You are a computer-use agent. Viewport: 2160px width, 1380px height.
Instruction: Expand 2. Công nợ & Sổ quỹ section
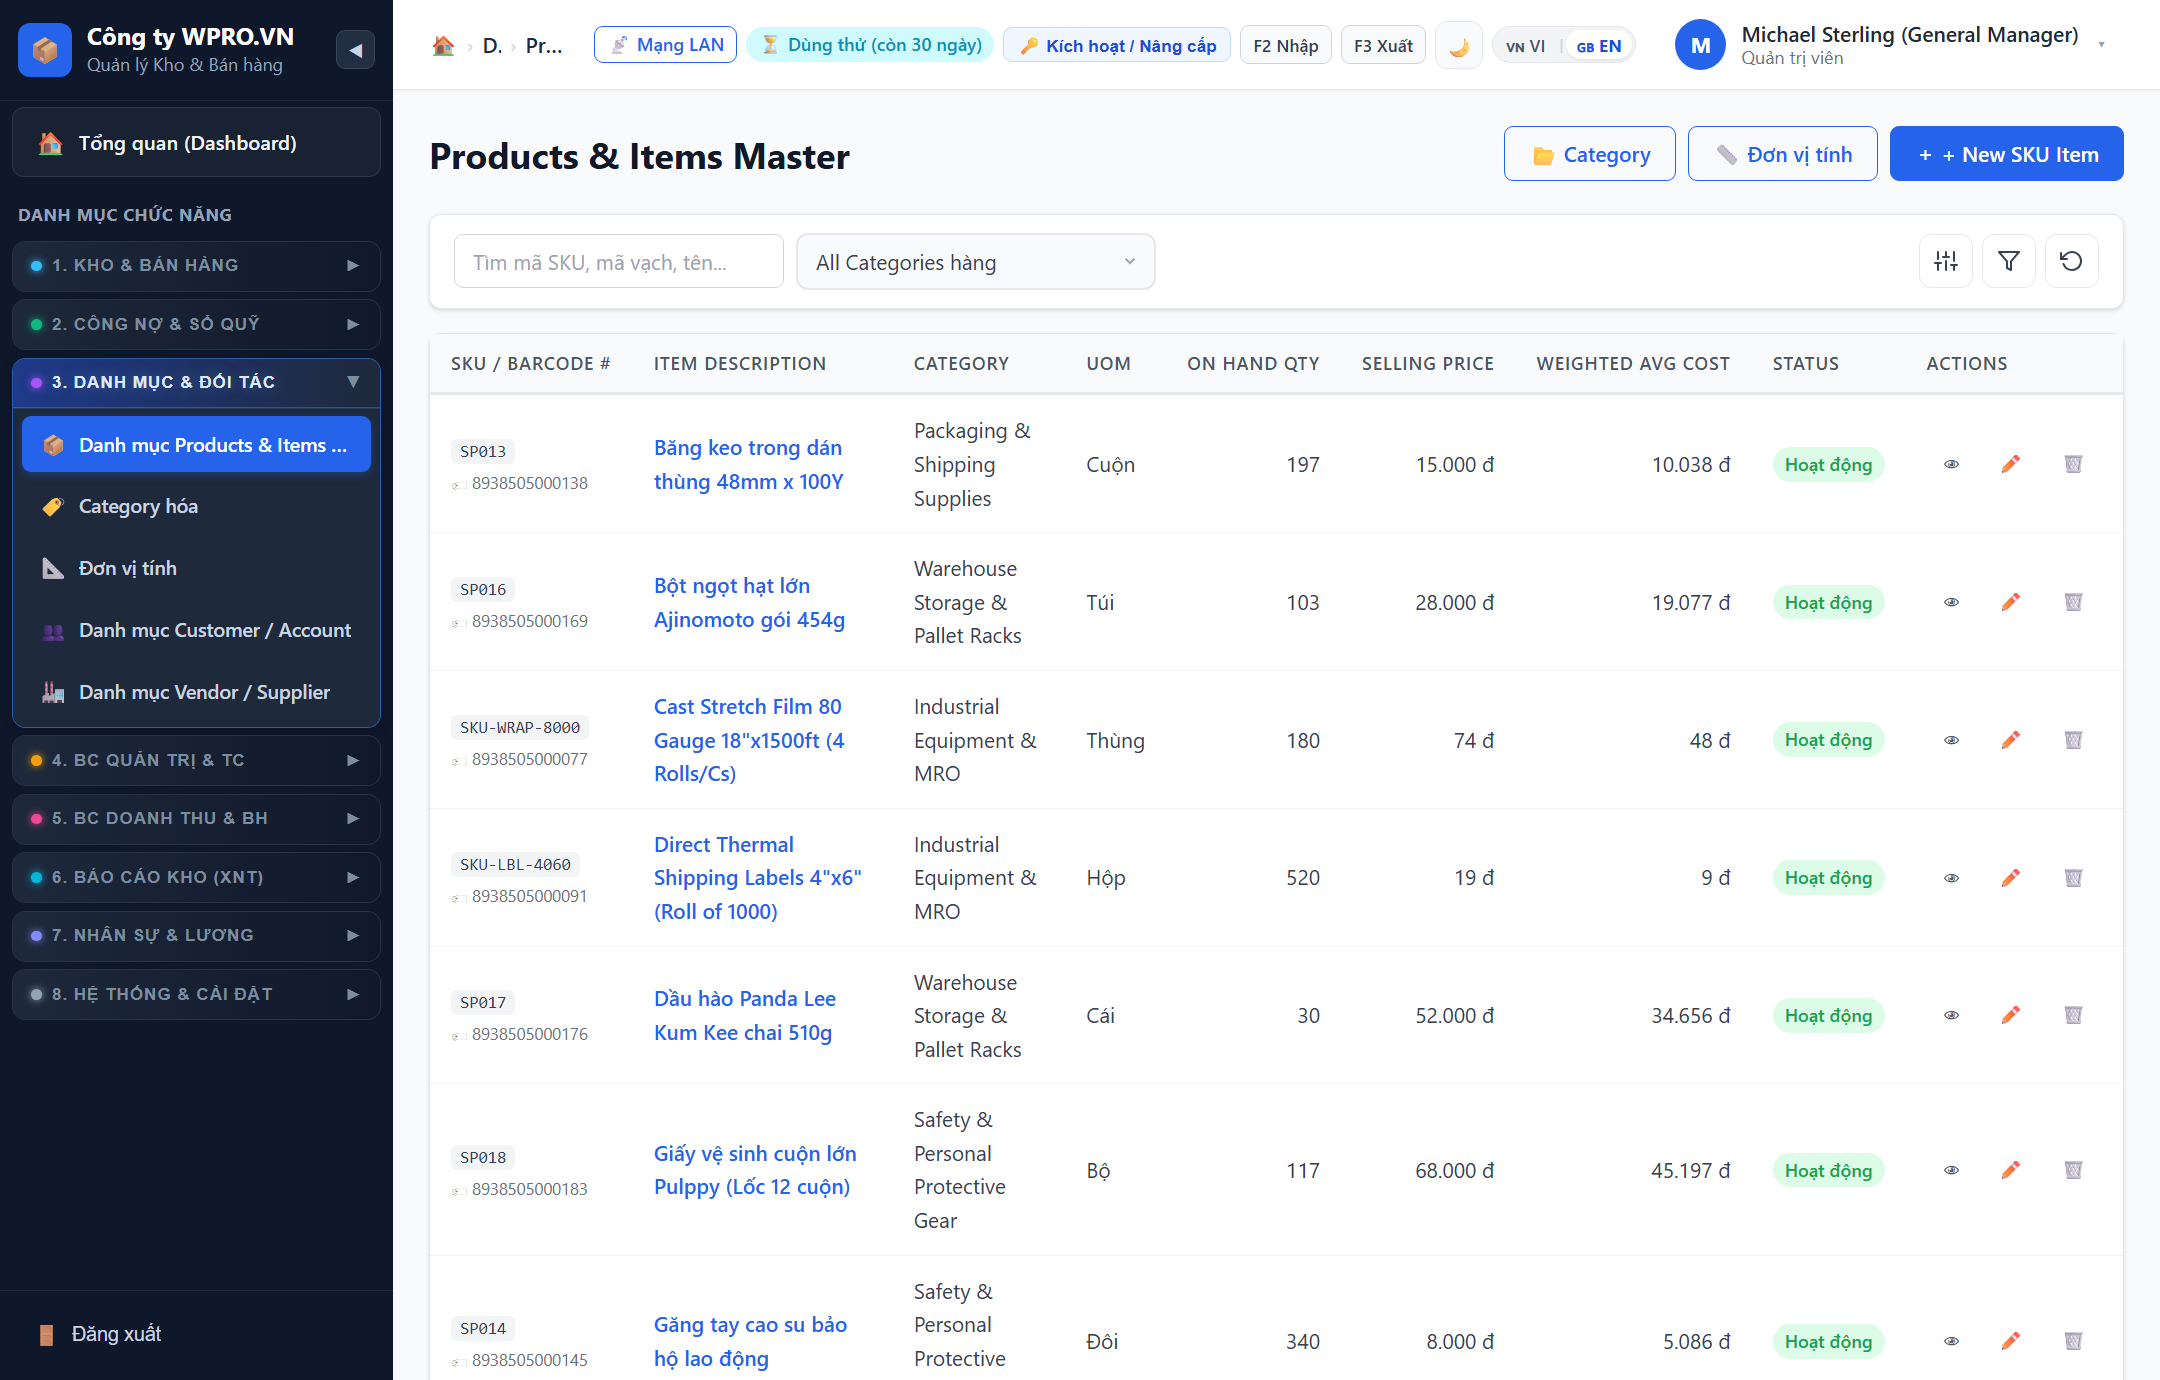[x=196, y=324]
